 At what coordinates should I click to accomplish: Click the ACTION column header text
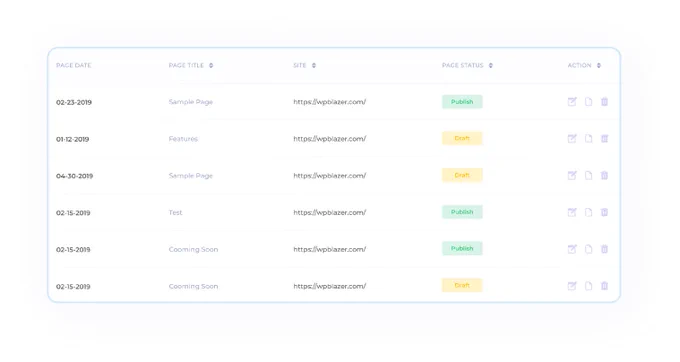click(579, 65)
